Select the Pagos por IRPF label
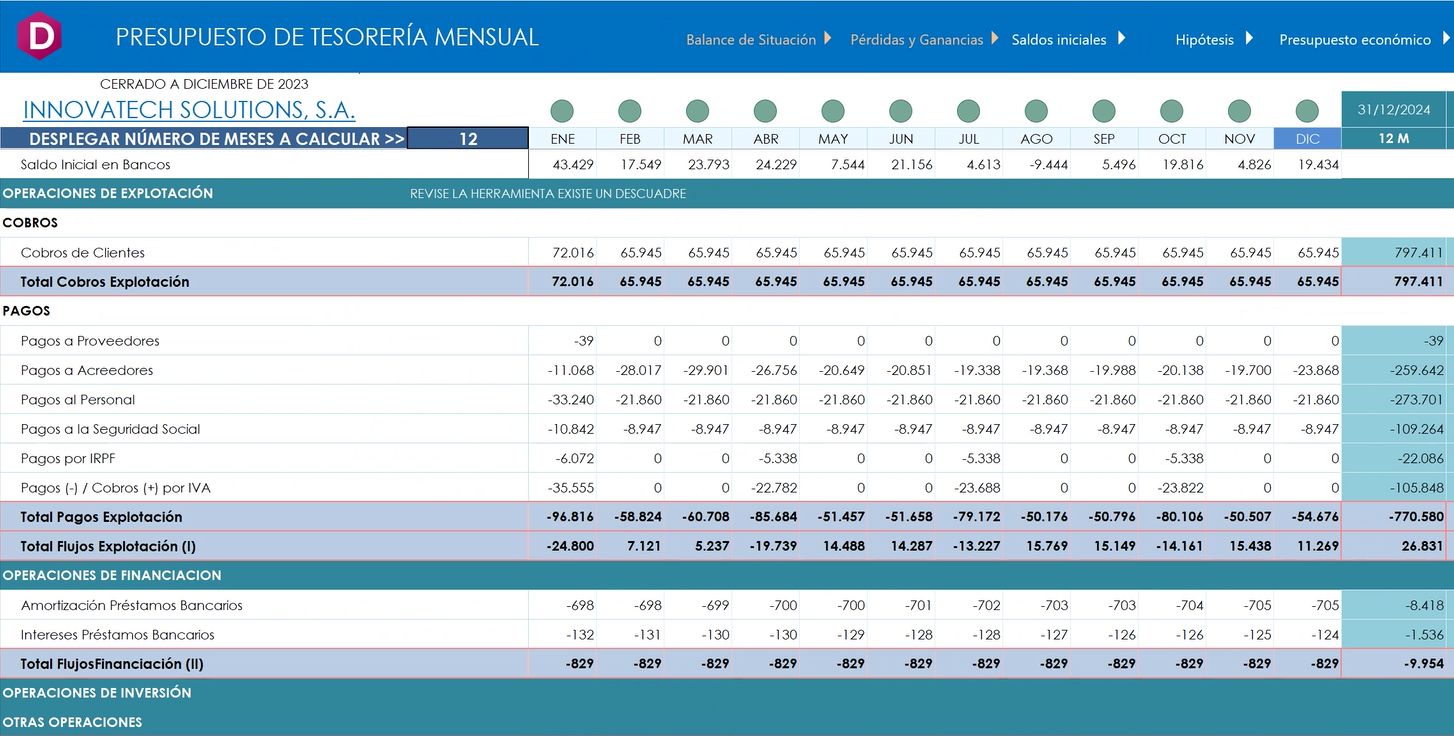Screen dimensions: 1454x736 pyautogui.click(x=69, y=459)
